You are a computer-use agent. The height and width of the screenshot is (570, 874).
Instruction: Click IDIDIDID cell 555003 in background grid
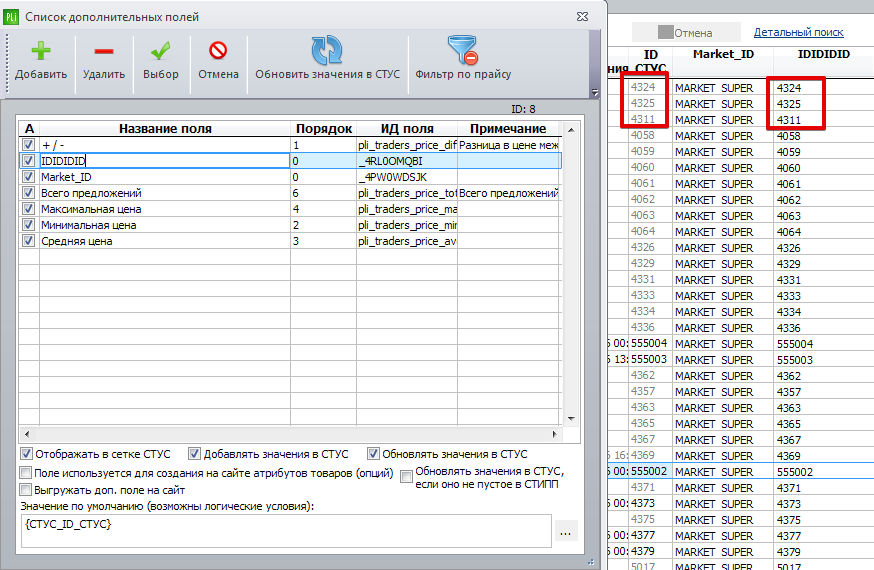[823, 360]
